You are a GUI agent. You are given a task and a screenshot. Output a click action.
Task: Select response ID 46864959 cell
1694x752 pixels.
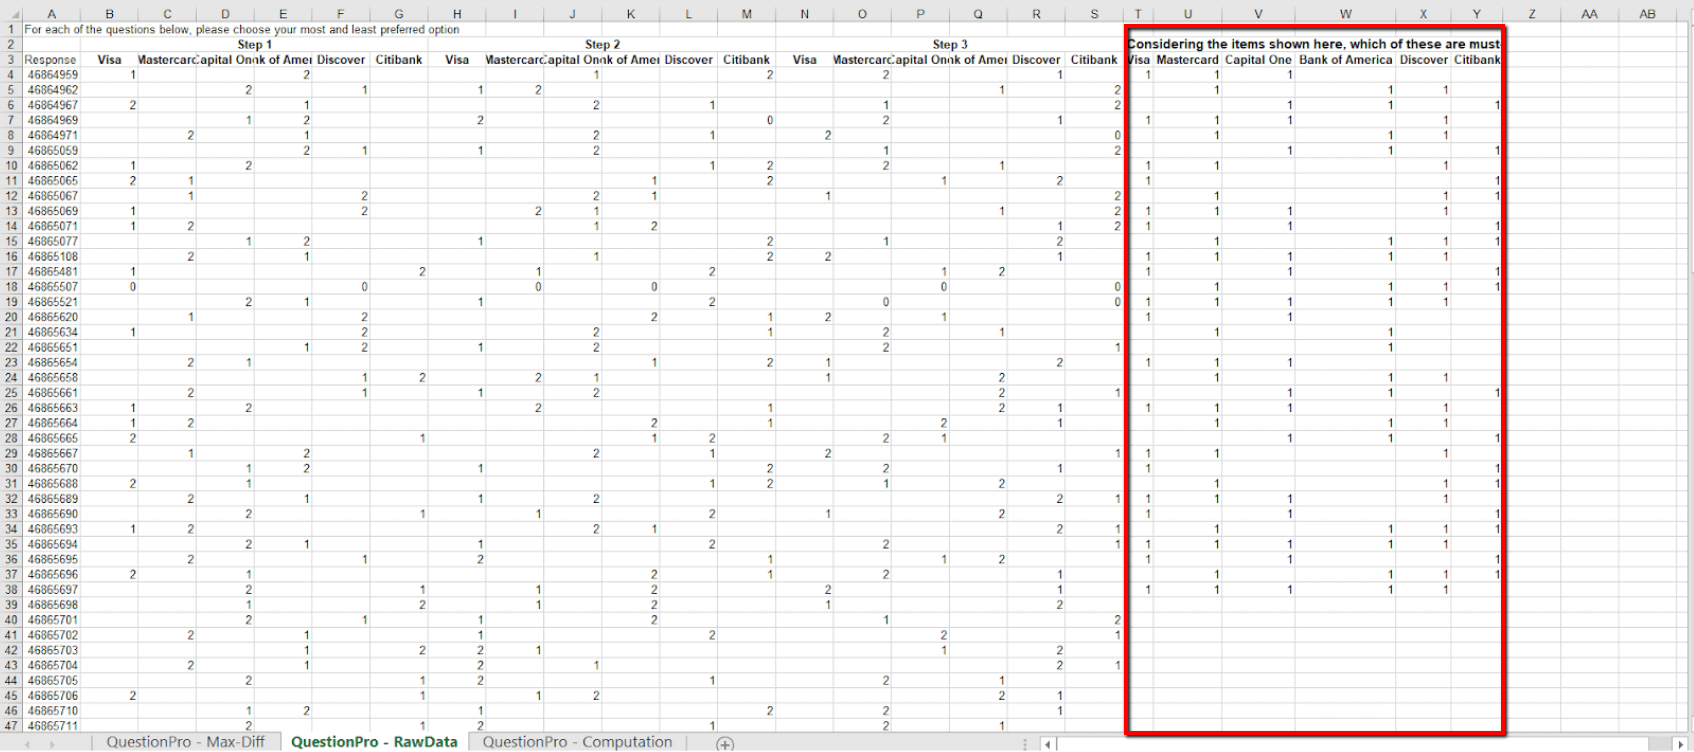click(x=52, y=75)
